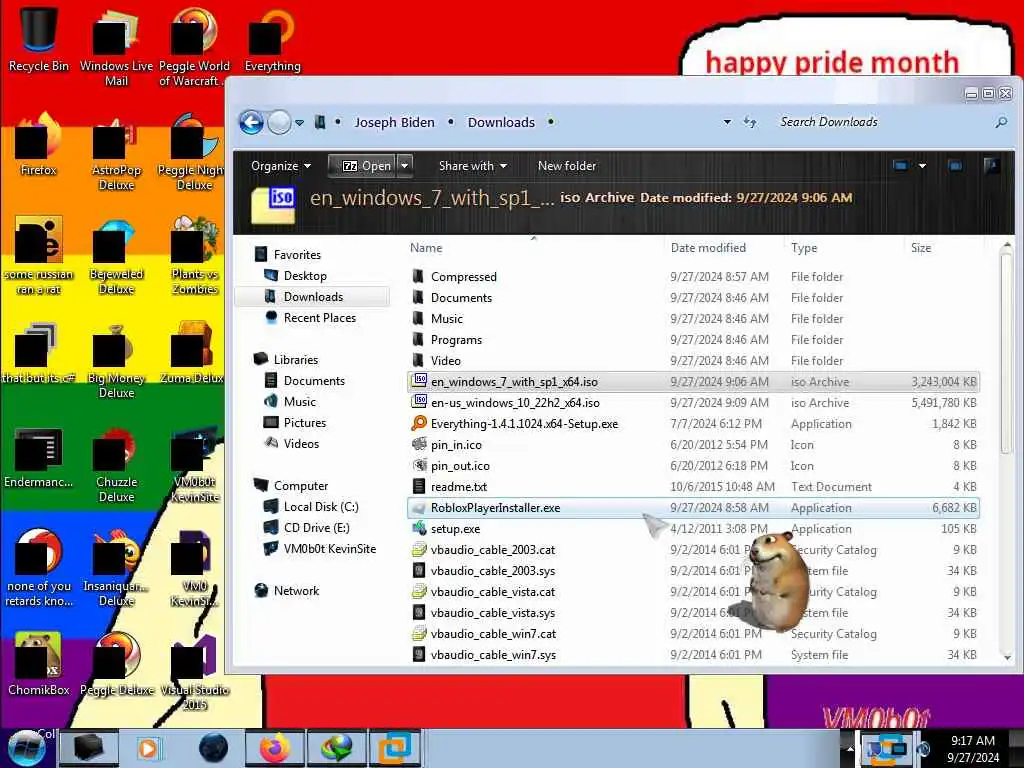Open the view options dropdown arrow
1024x768 pixels.
pyautogui.click(x=922, y=166)
